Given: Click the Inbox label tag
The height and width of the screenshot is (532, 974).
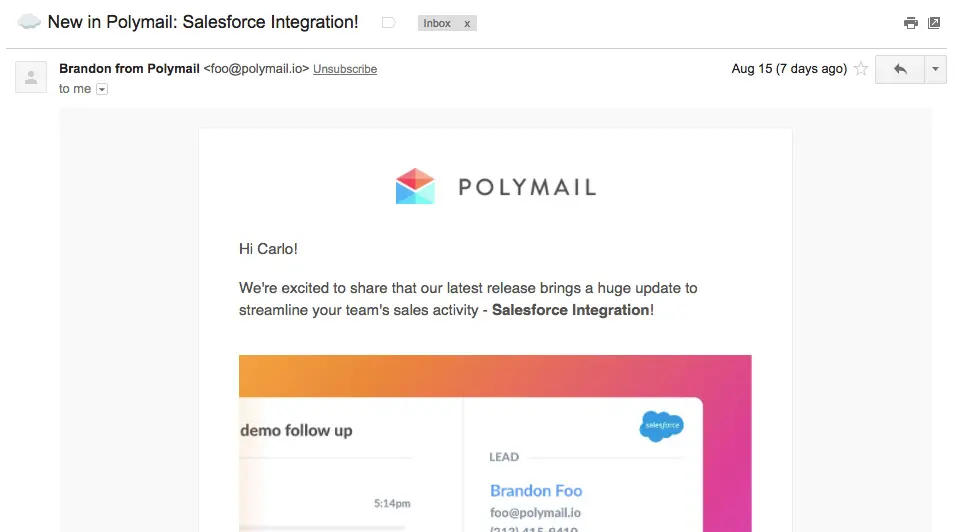Looking at the screenshot, I should point(437,23).
